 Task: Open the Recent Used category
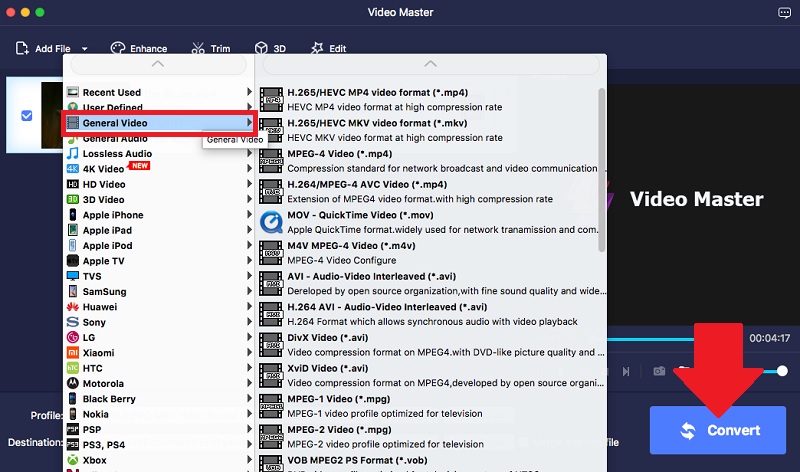tap(159, 92)
